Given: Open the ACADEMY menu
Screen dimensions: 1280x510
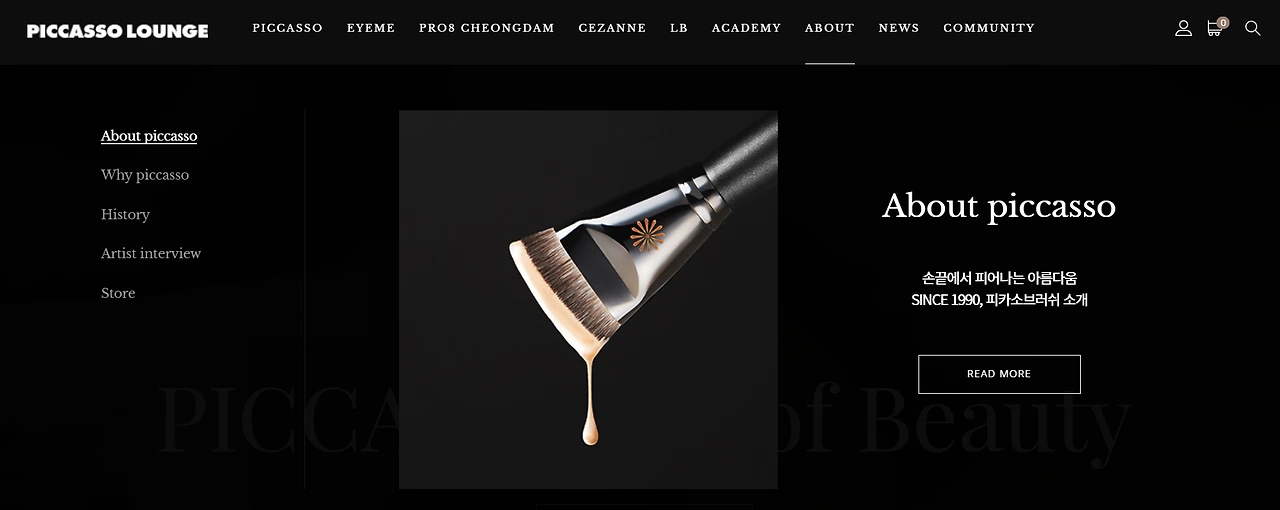Looking at the screenshot, I should (746, 28).
